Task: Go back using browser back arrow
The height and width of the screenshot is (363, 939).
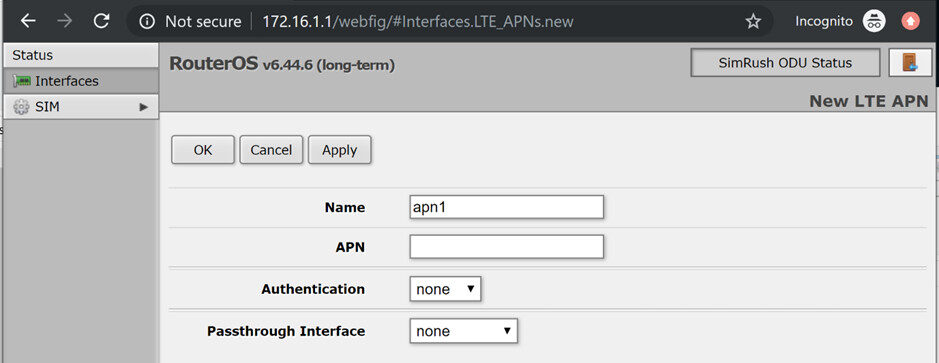Action: pyautogui.click(x=28, y=22)
